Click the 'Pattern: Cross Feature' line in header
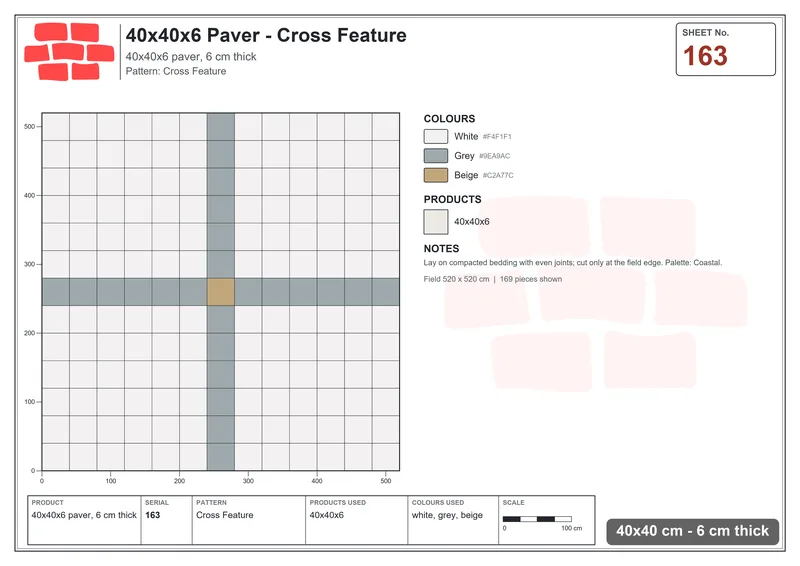This screenshot has height=566, width=800. (176, 71)
